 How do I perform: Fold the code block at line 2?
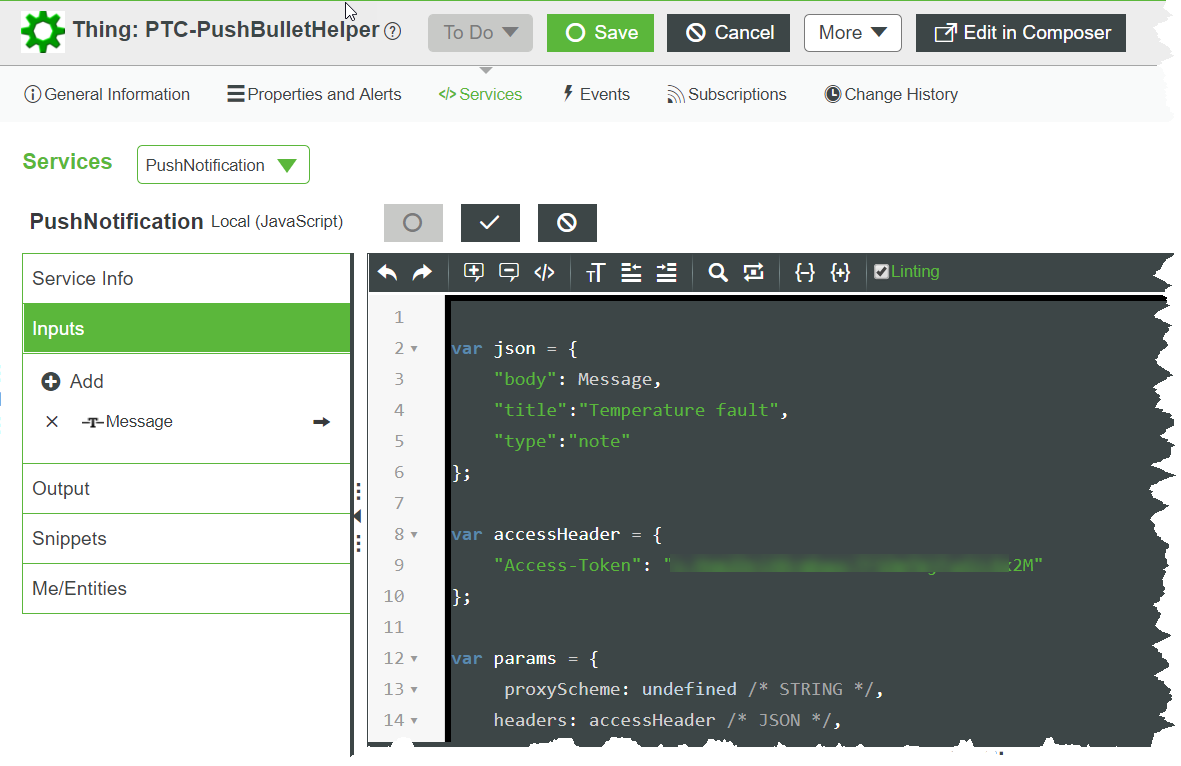click(x=414, y=349)
